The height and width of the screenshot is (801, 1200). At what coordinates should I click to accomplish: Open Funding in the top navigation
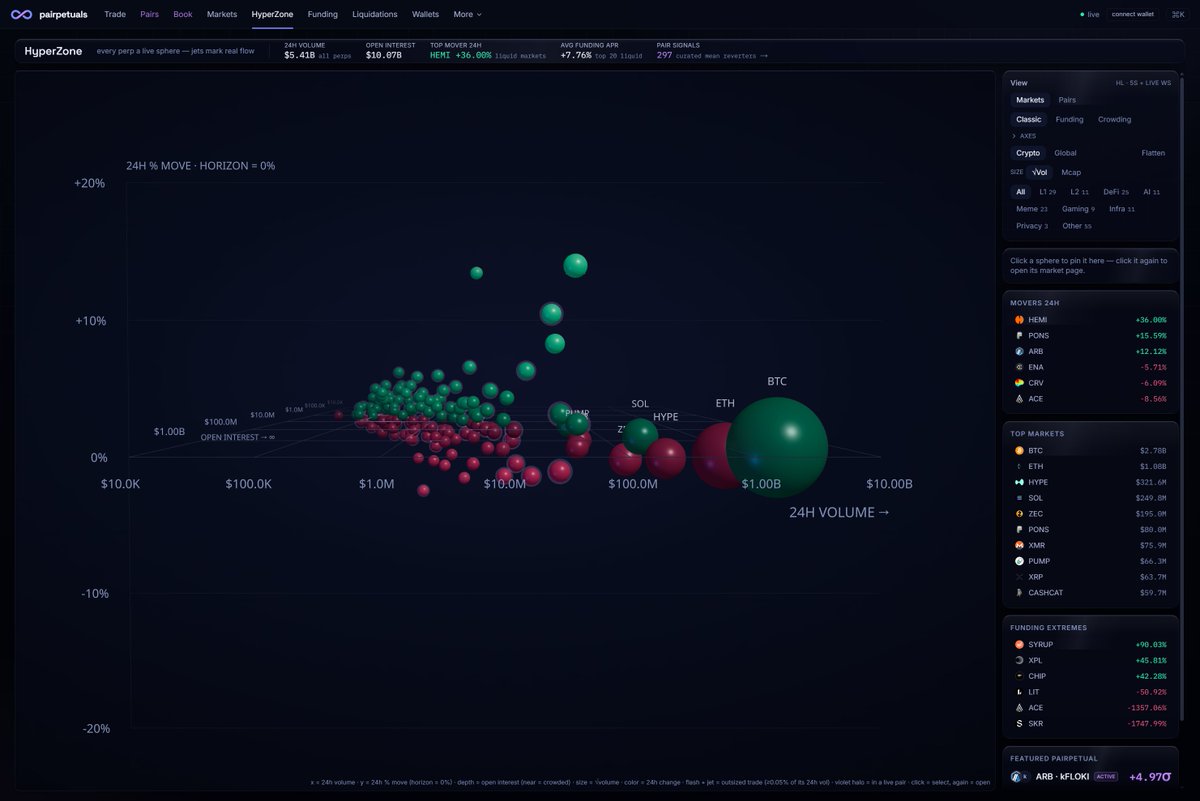point(323,14)
